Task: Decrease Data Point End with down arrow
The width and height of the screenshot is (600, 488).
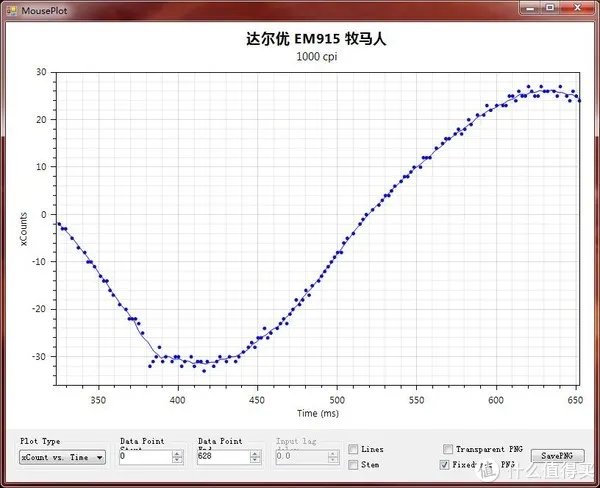Action: (x=255, y=460)
